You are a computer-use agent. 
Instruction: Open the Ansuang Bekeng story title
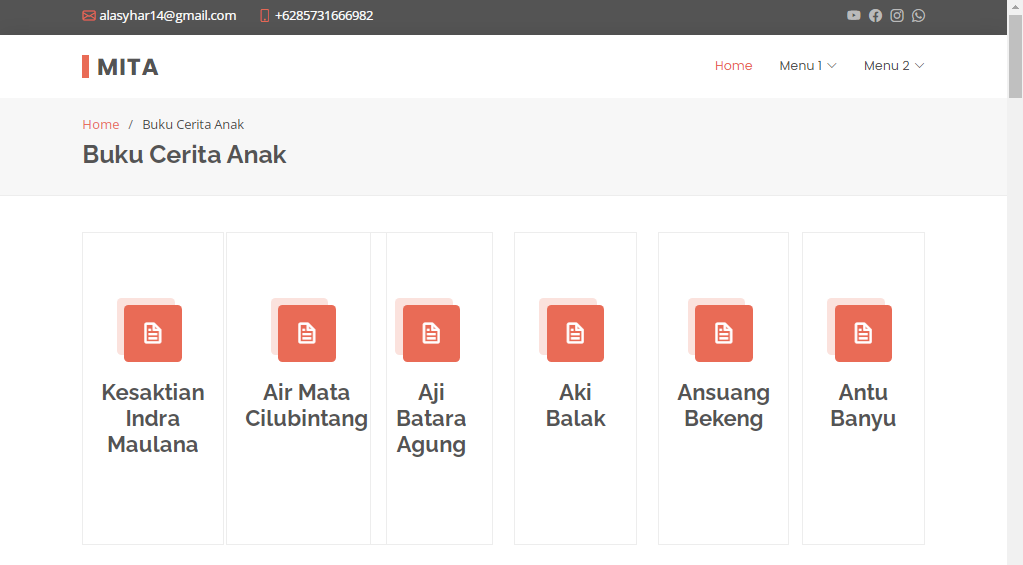[x=723, y=405]
